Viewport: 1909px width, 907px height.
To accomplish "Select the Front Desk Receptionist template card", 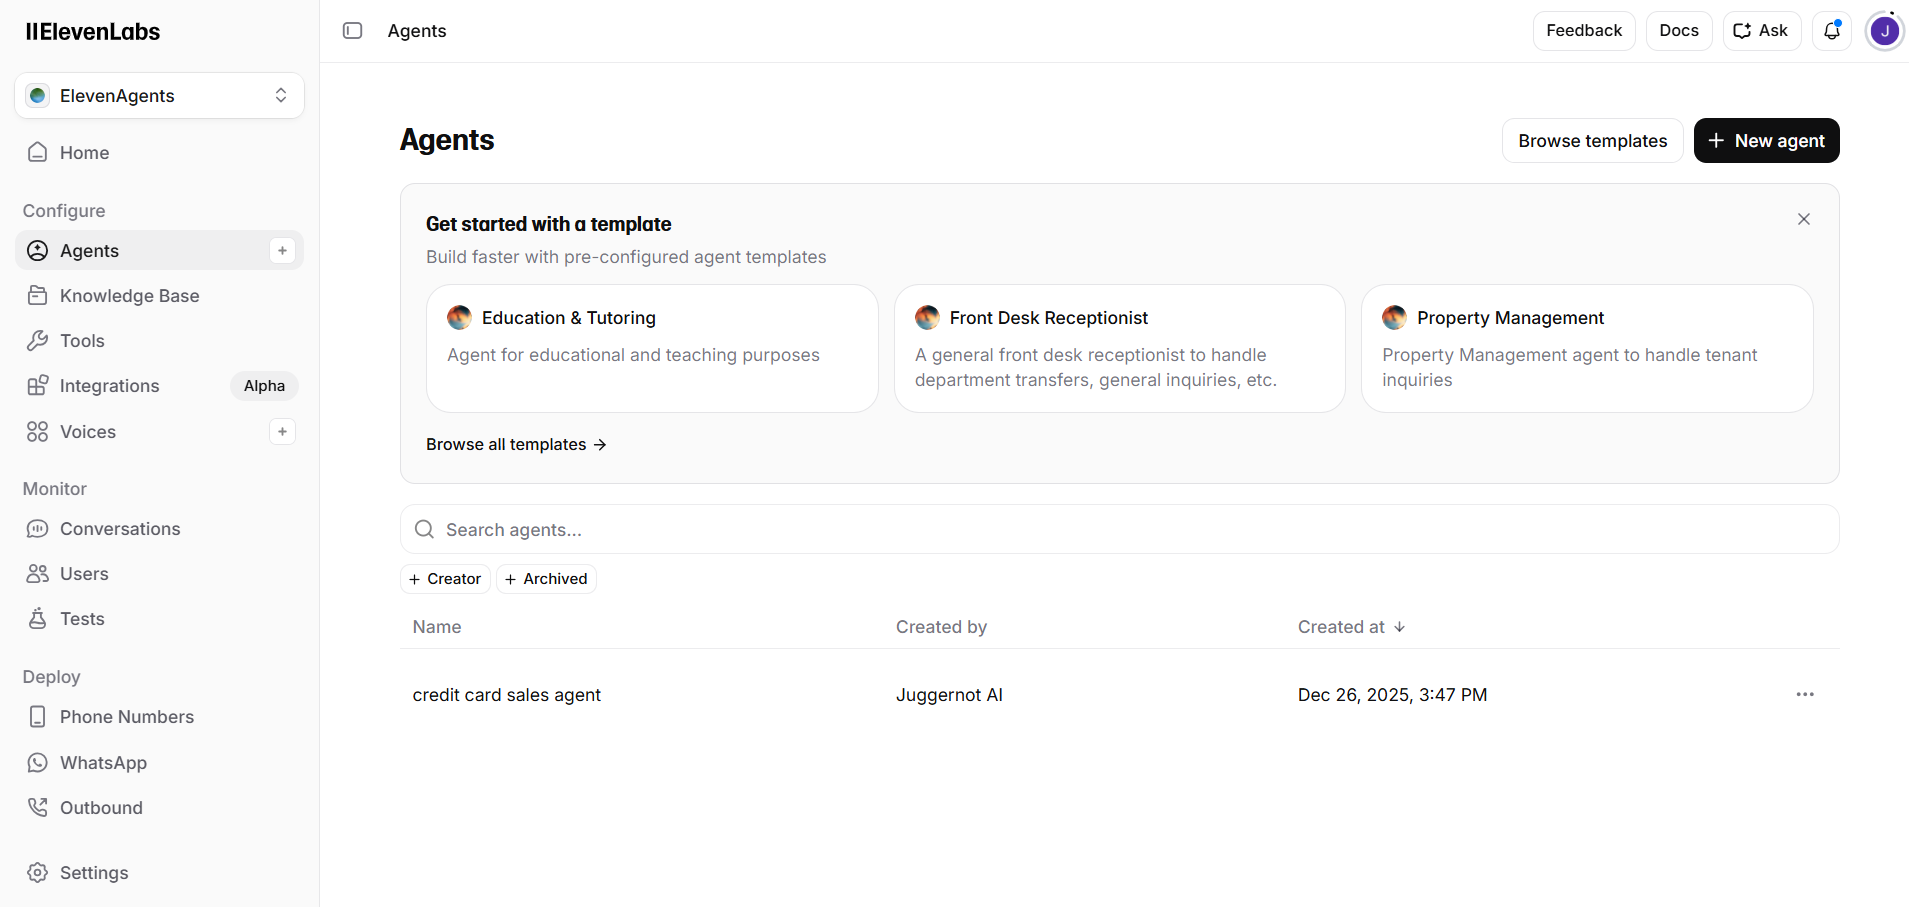I will pyautogui.click(x=1119, y=348).
